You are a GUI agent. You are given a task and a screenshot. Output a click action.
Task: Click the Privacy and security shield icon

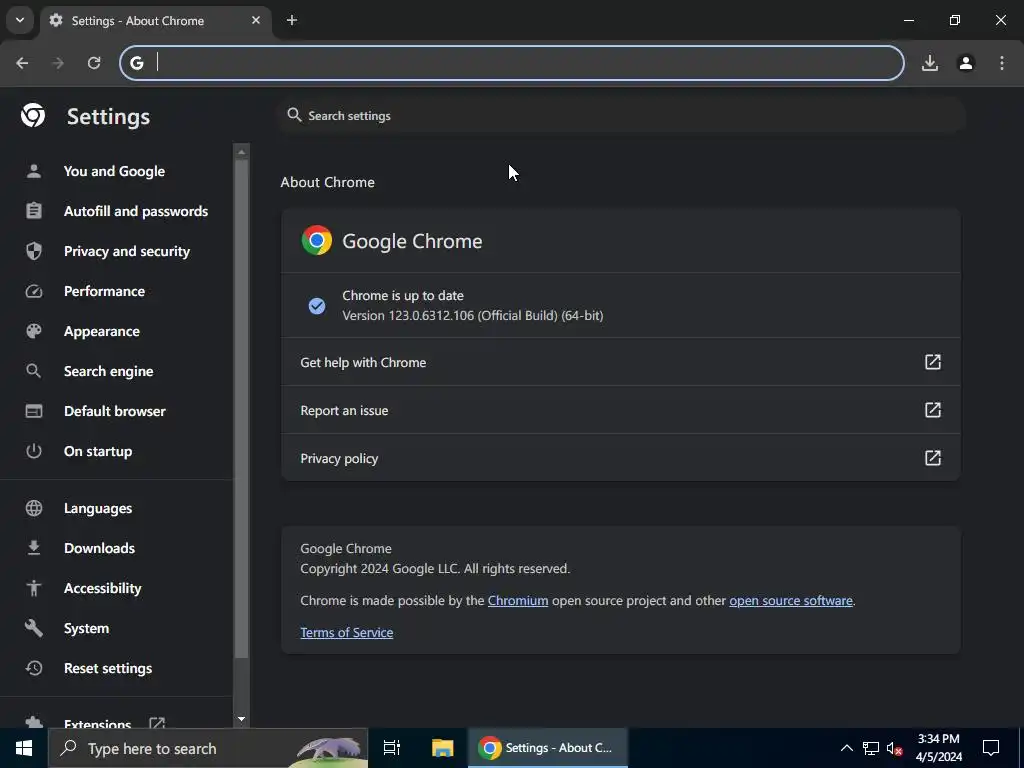click(33, 251)
